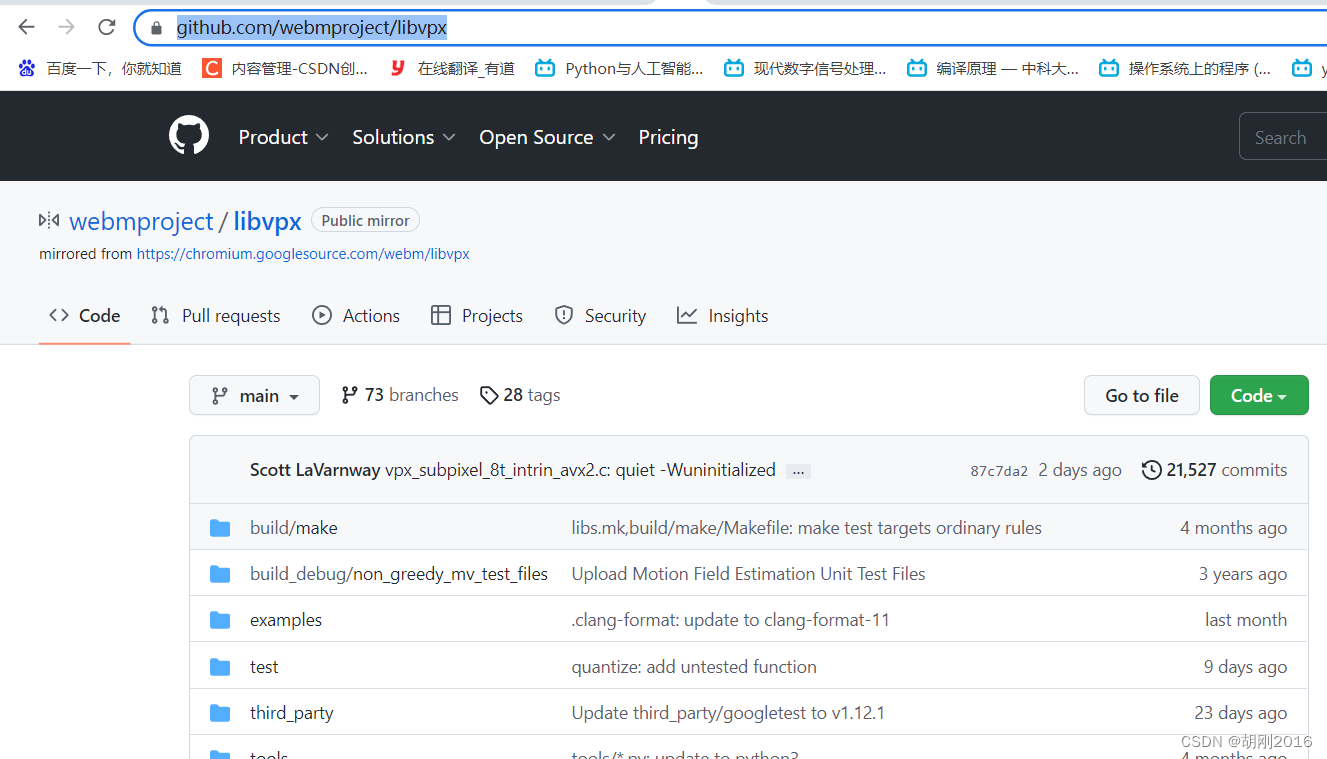Viewport: 1327px width, 759px height.
Task: Open the libvpx repository link
Action: [267, 221]
